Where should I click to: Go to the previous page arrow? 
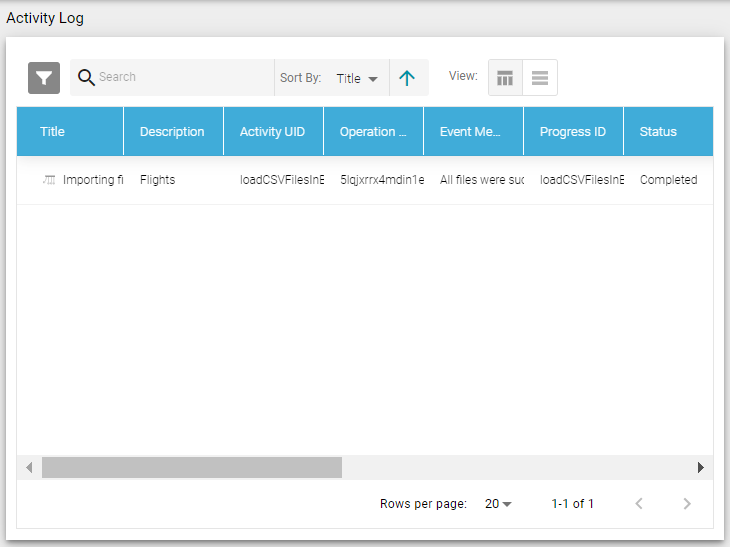(x=640, y=504)
